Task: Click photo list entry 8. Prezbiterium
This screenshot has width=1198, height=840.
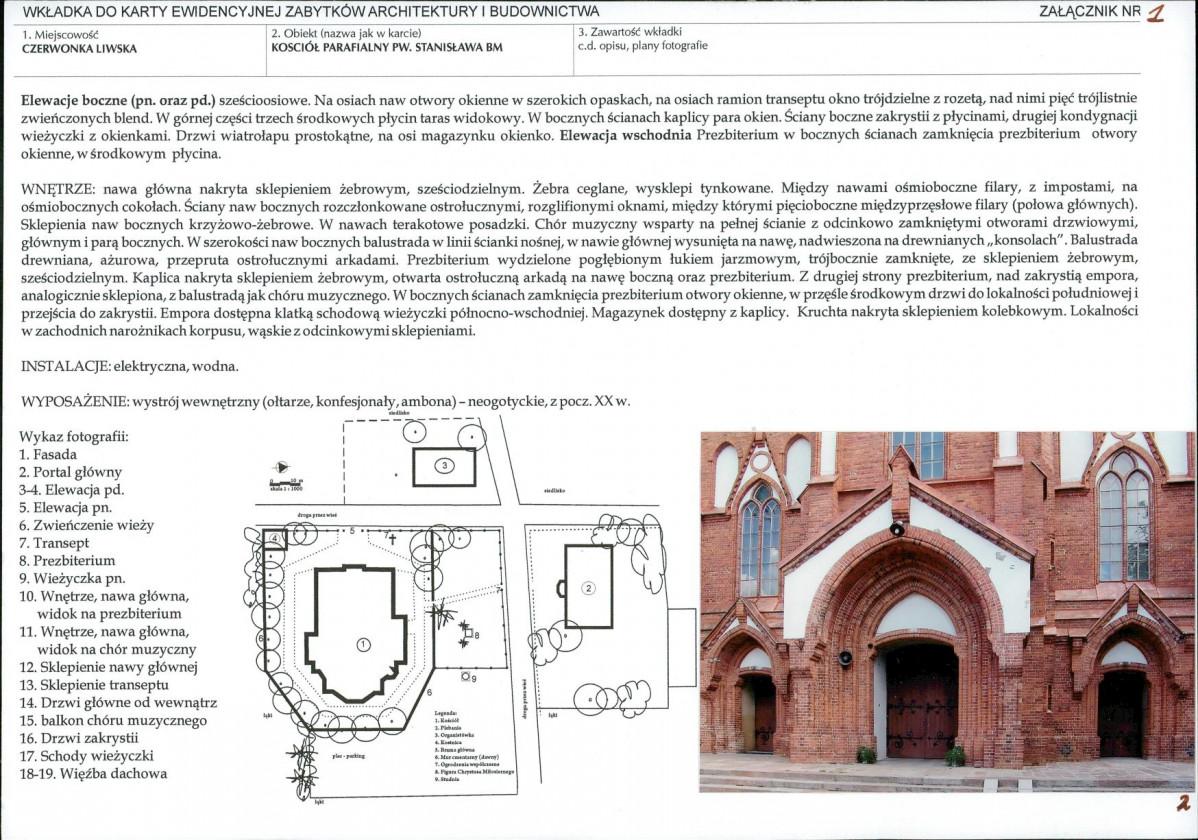Action: [67, 560]
